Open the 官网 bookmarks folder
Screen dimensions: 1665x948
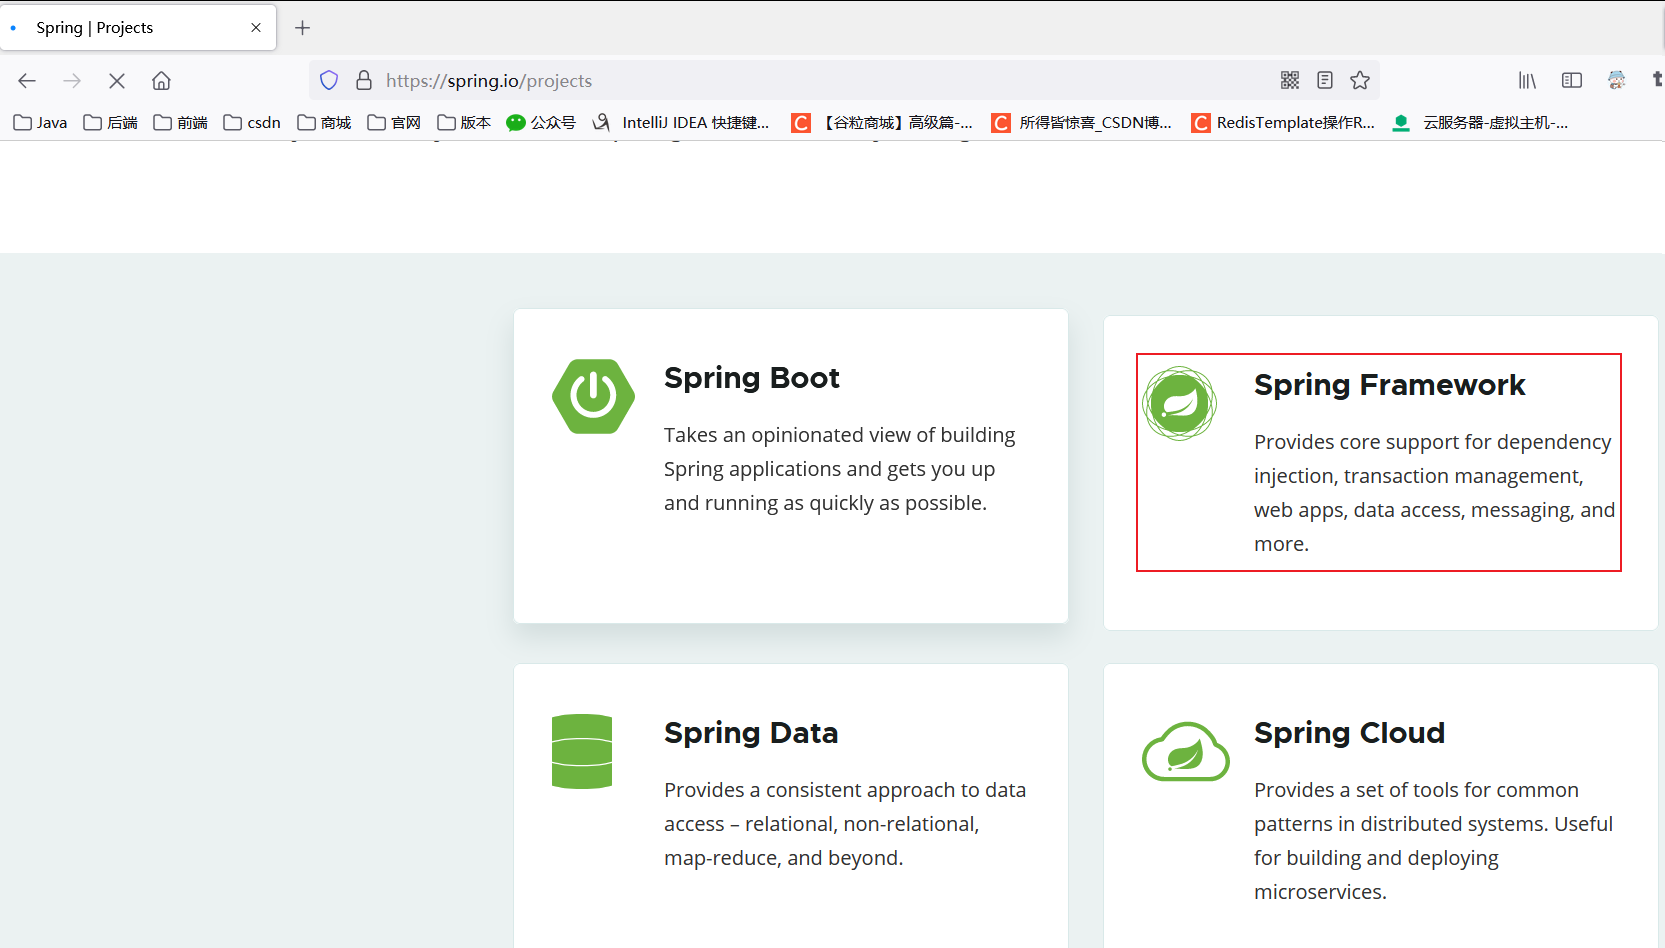click(x=394, y=122)
